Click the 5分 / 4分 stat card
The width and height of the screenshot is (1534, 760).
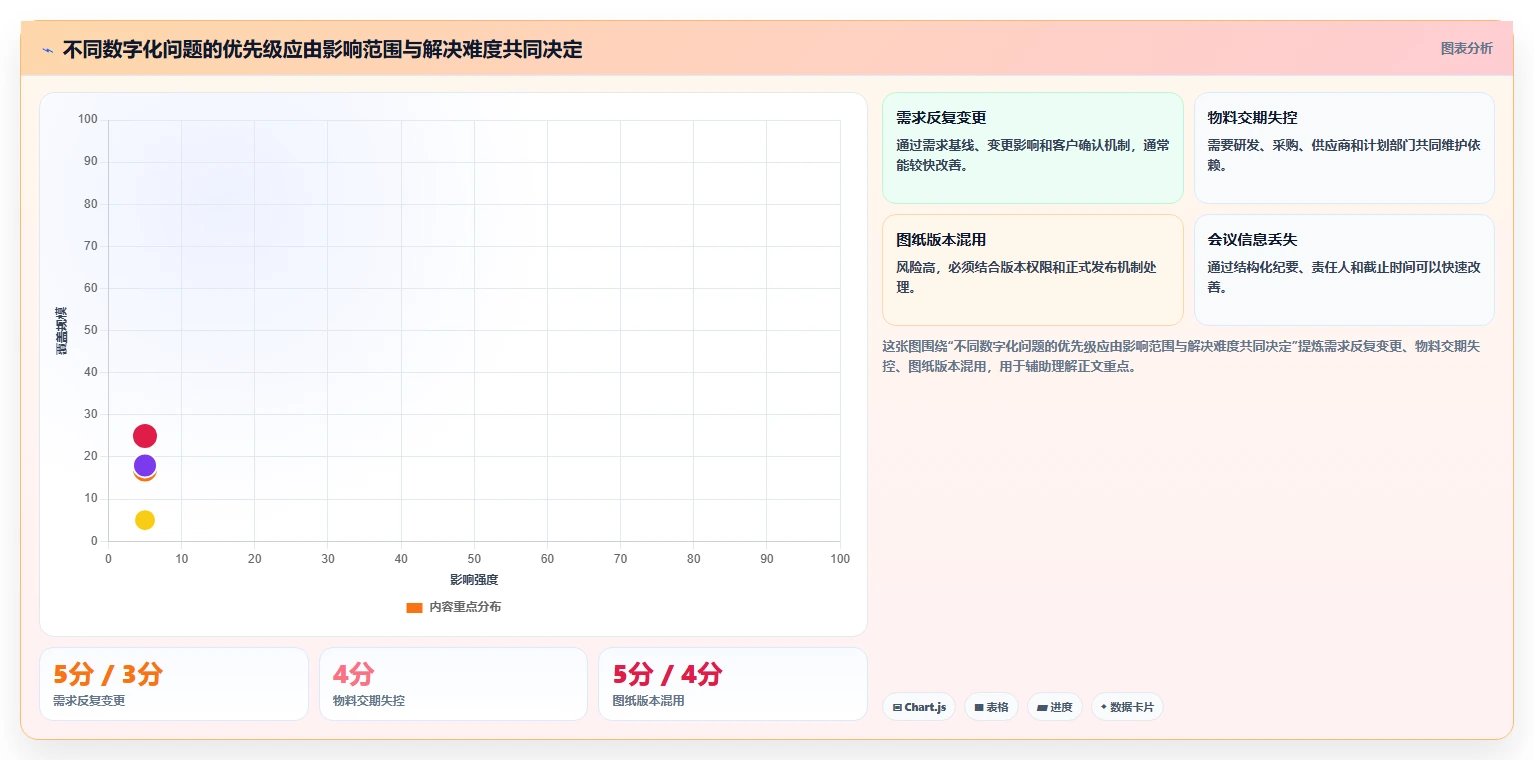click(732, 684)
